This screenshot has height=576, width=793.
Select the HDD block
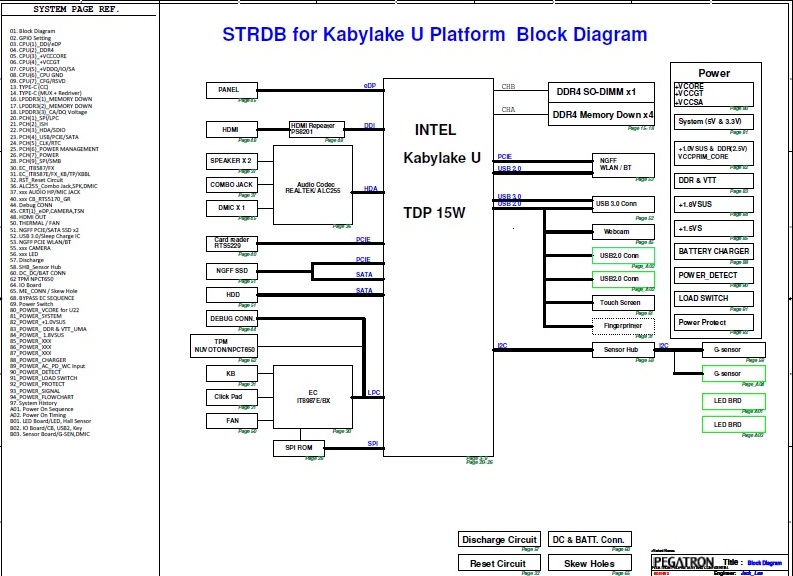(232, 295)
